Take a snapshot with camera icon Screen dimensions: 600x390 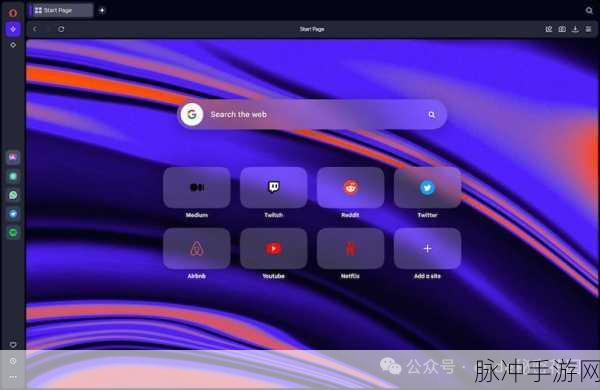[562, 29]
